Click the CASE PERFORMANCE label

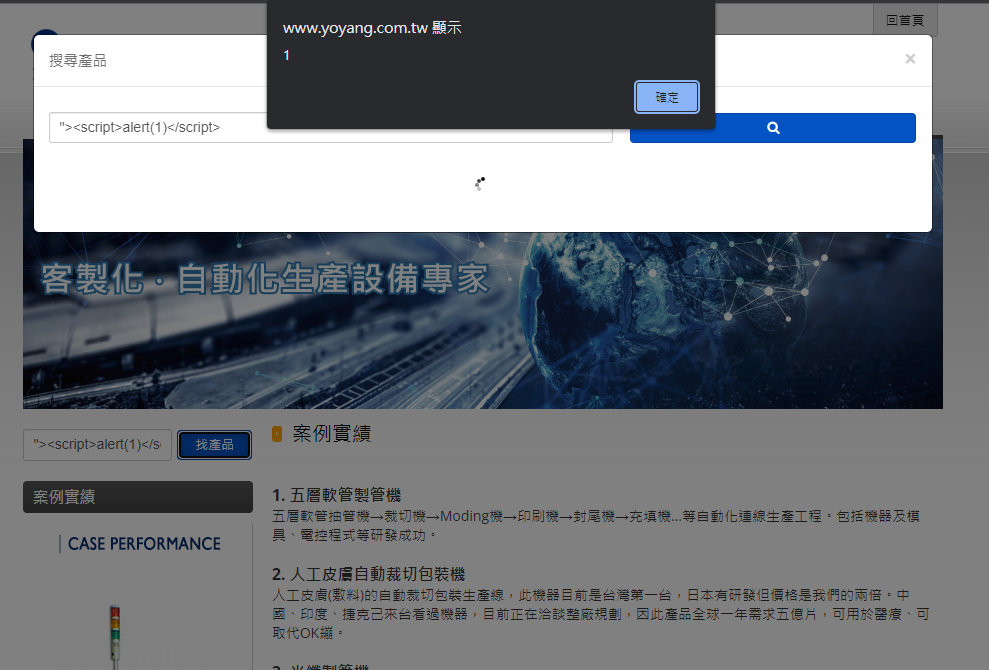pos(144,544)
